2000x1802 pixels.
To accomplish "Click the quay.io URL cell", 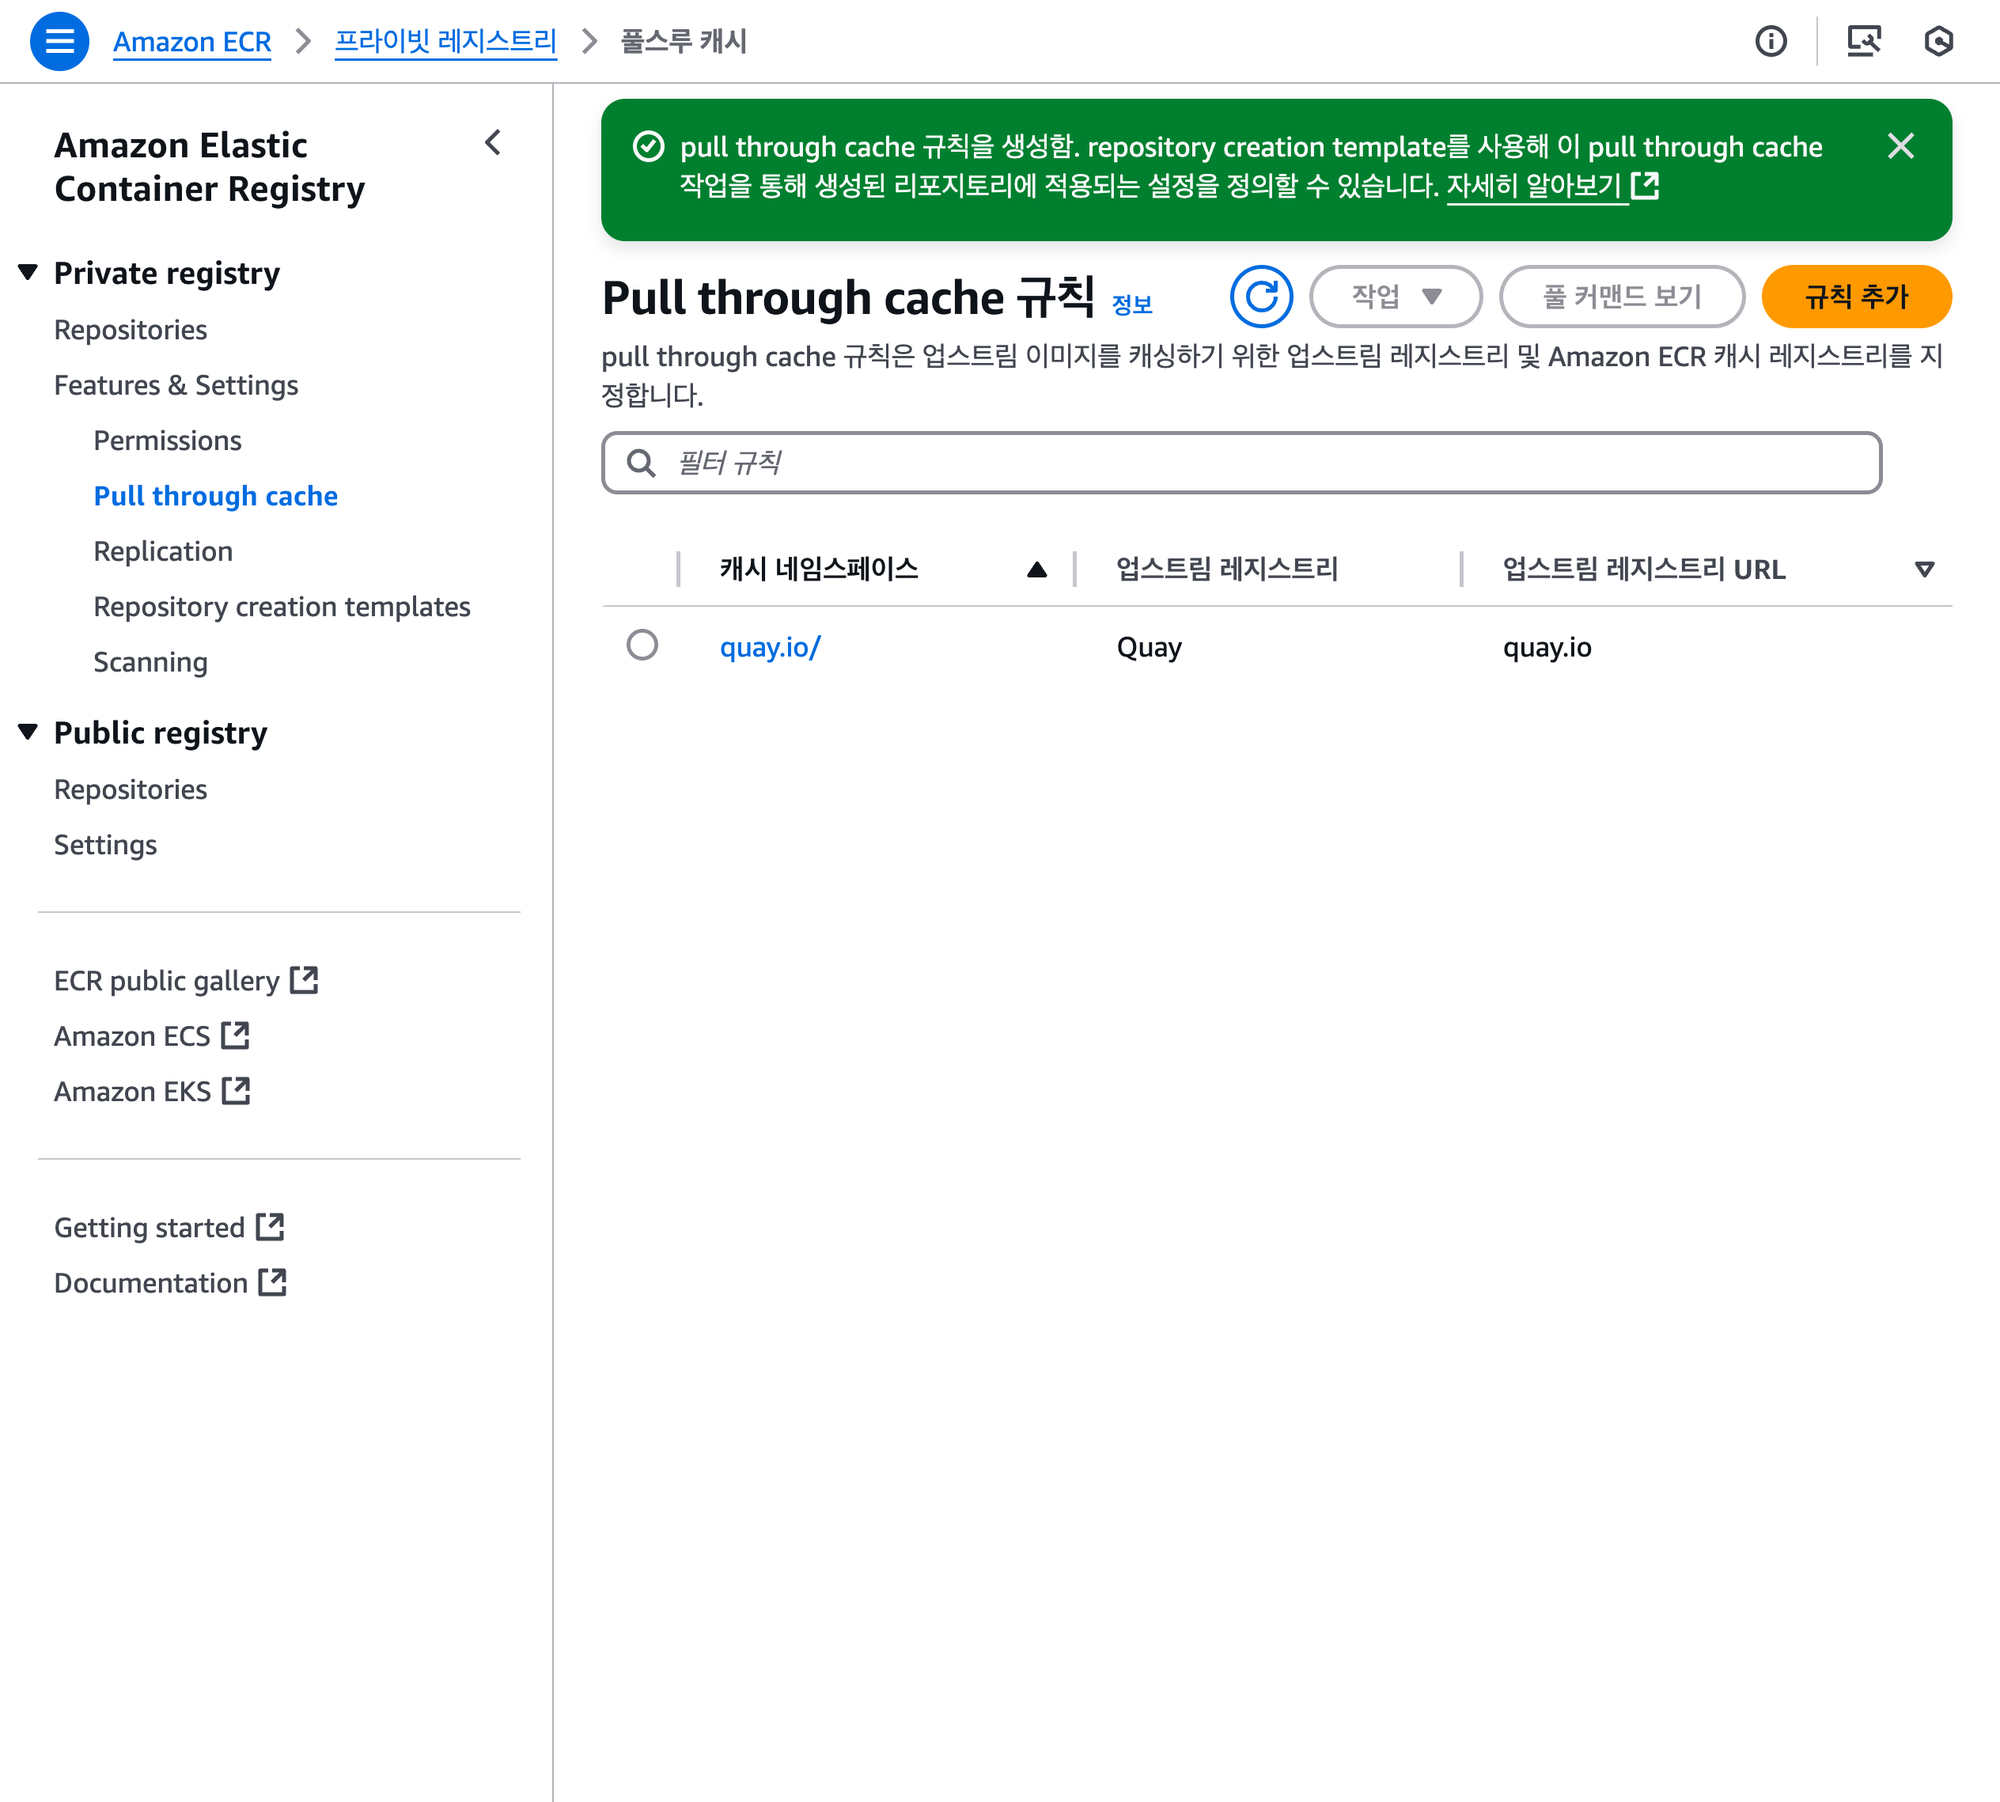I will pyautogui.click(x=1547, y=647).
